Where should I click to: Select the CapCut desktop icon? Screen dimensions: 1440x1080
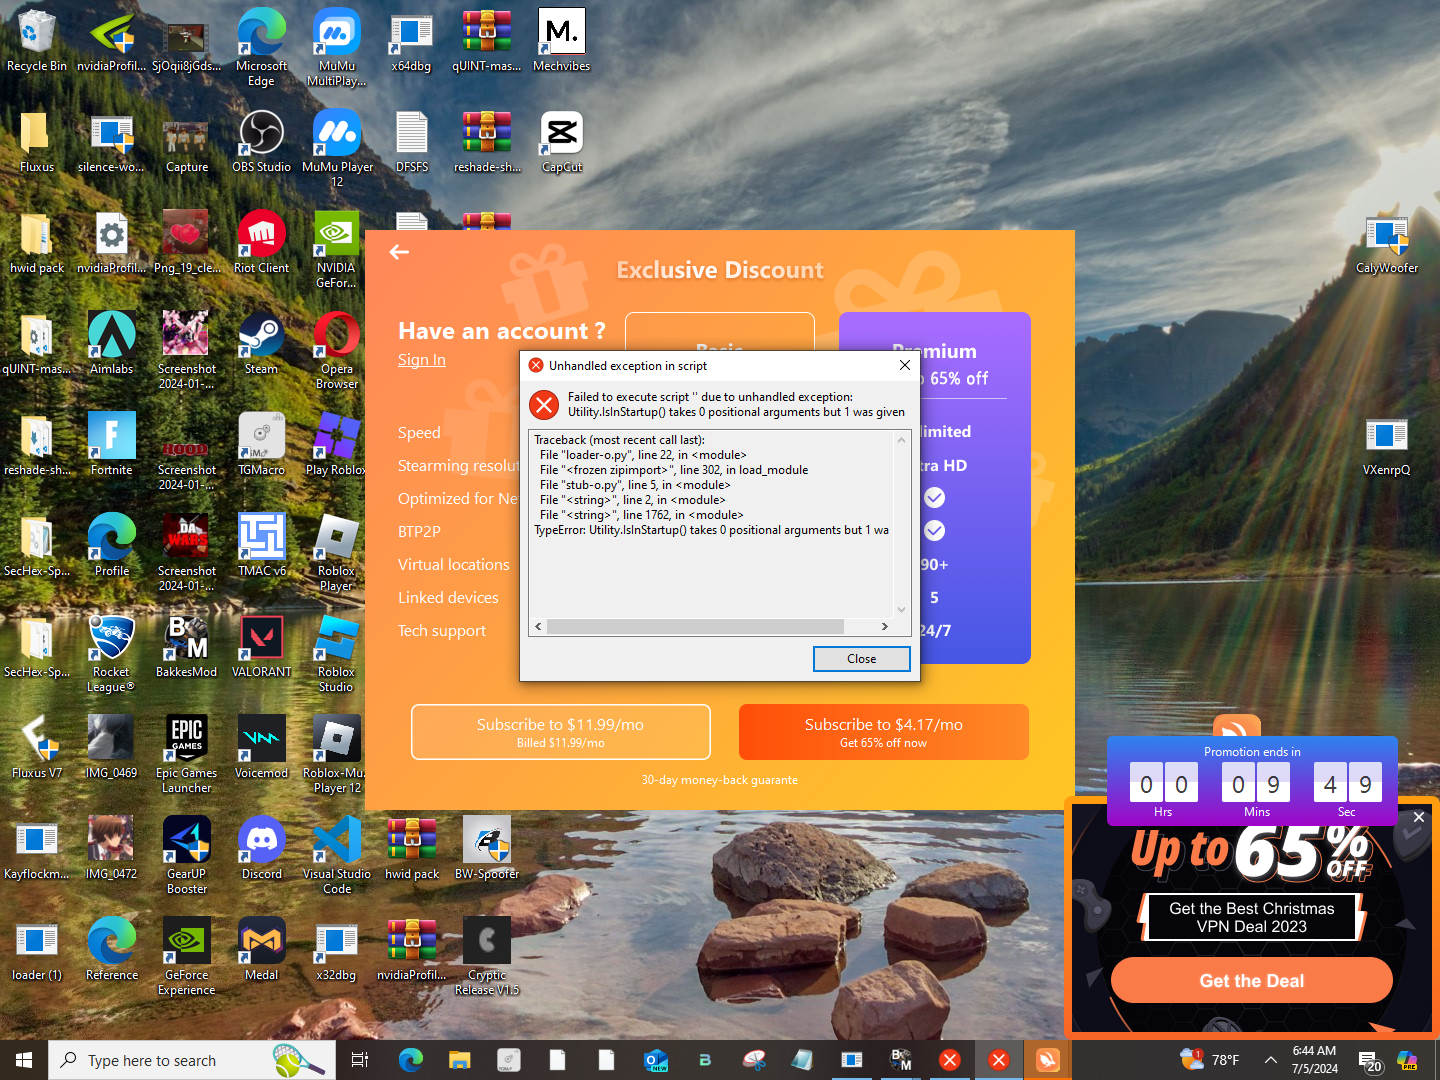click(x=562, y=143)
